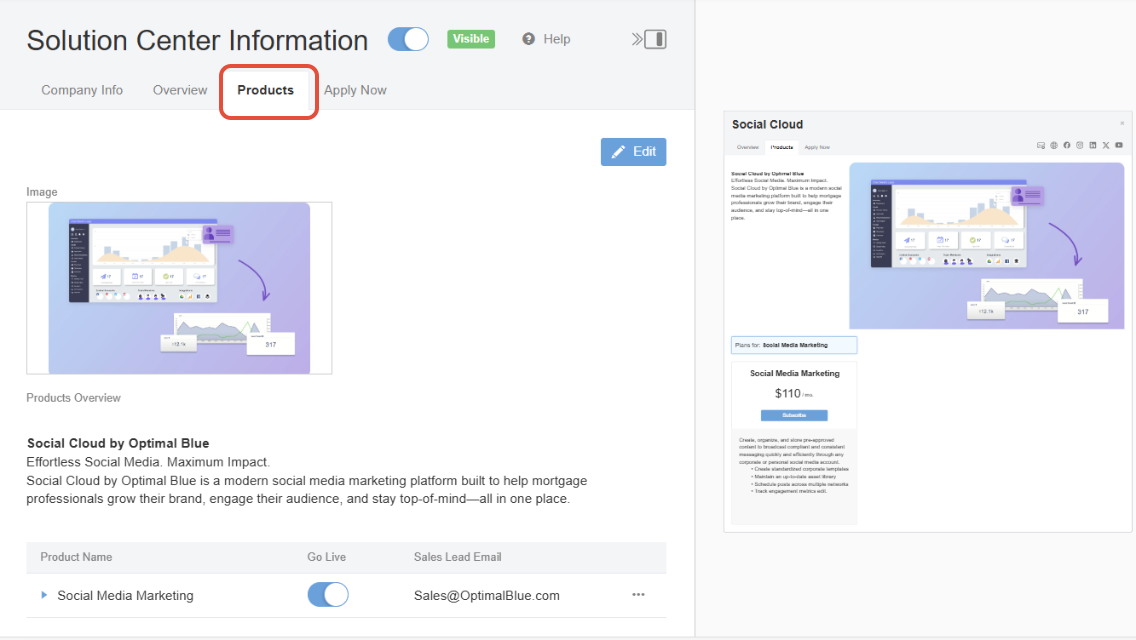Click the Edit button

tap(633, 151)
